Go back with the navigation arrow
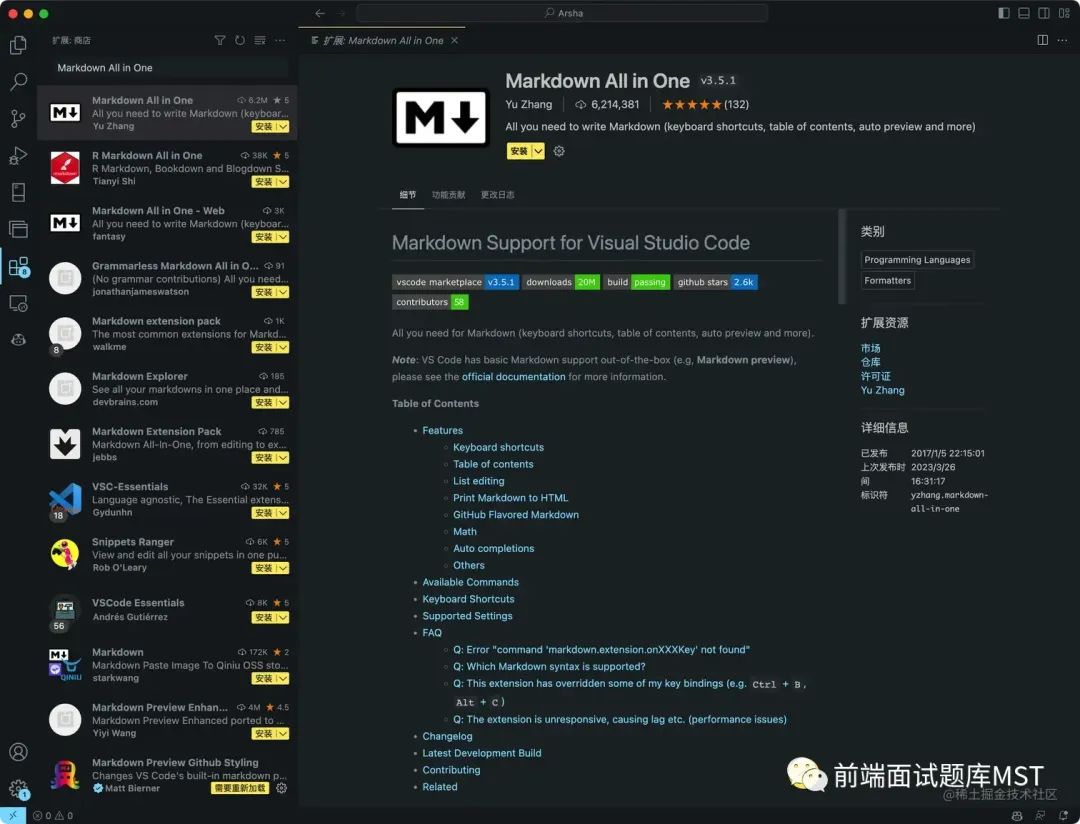Image resolution: width=1080 pixels, height=824 pixels. [x=320, y=13]
